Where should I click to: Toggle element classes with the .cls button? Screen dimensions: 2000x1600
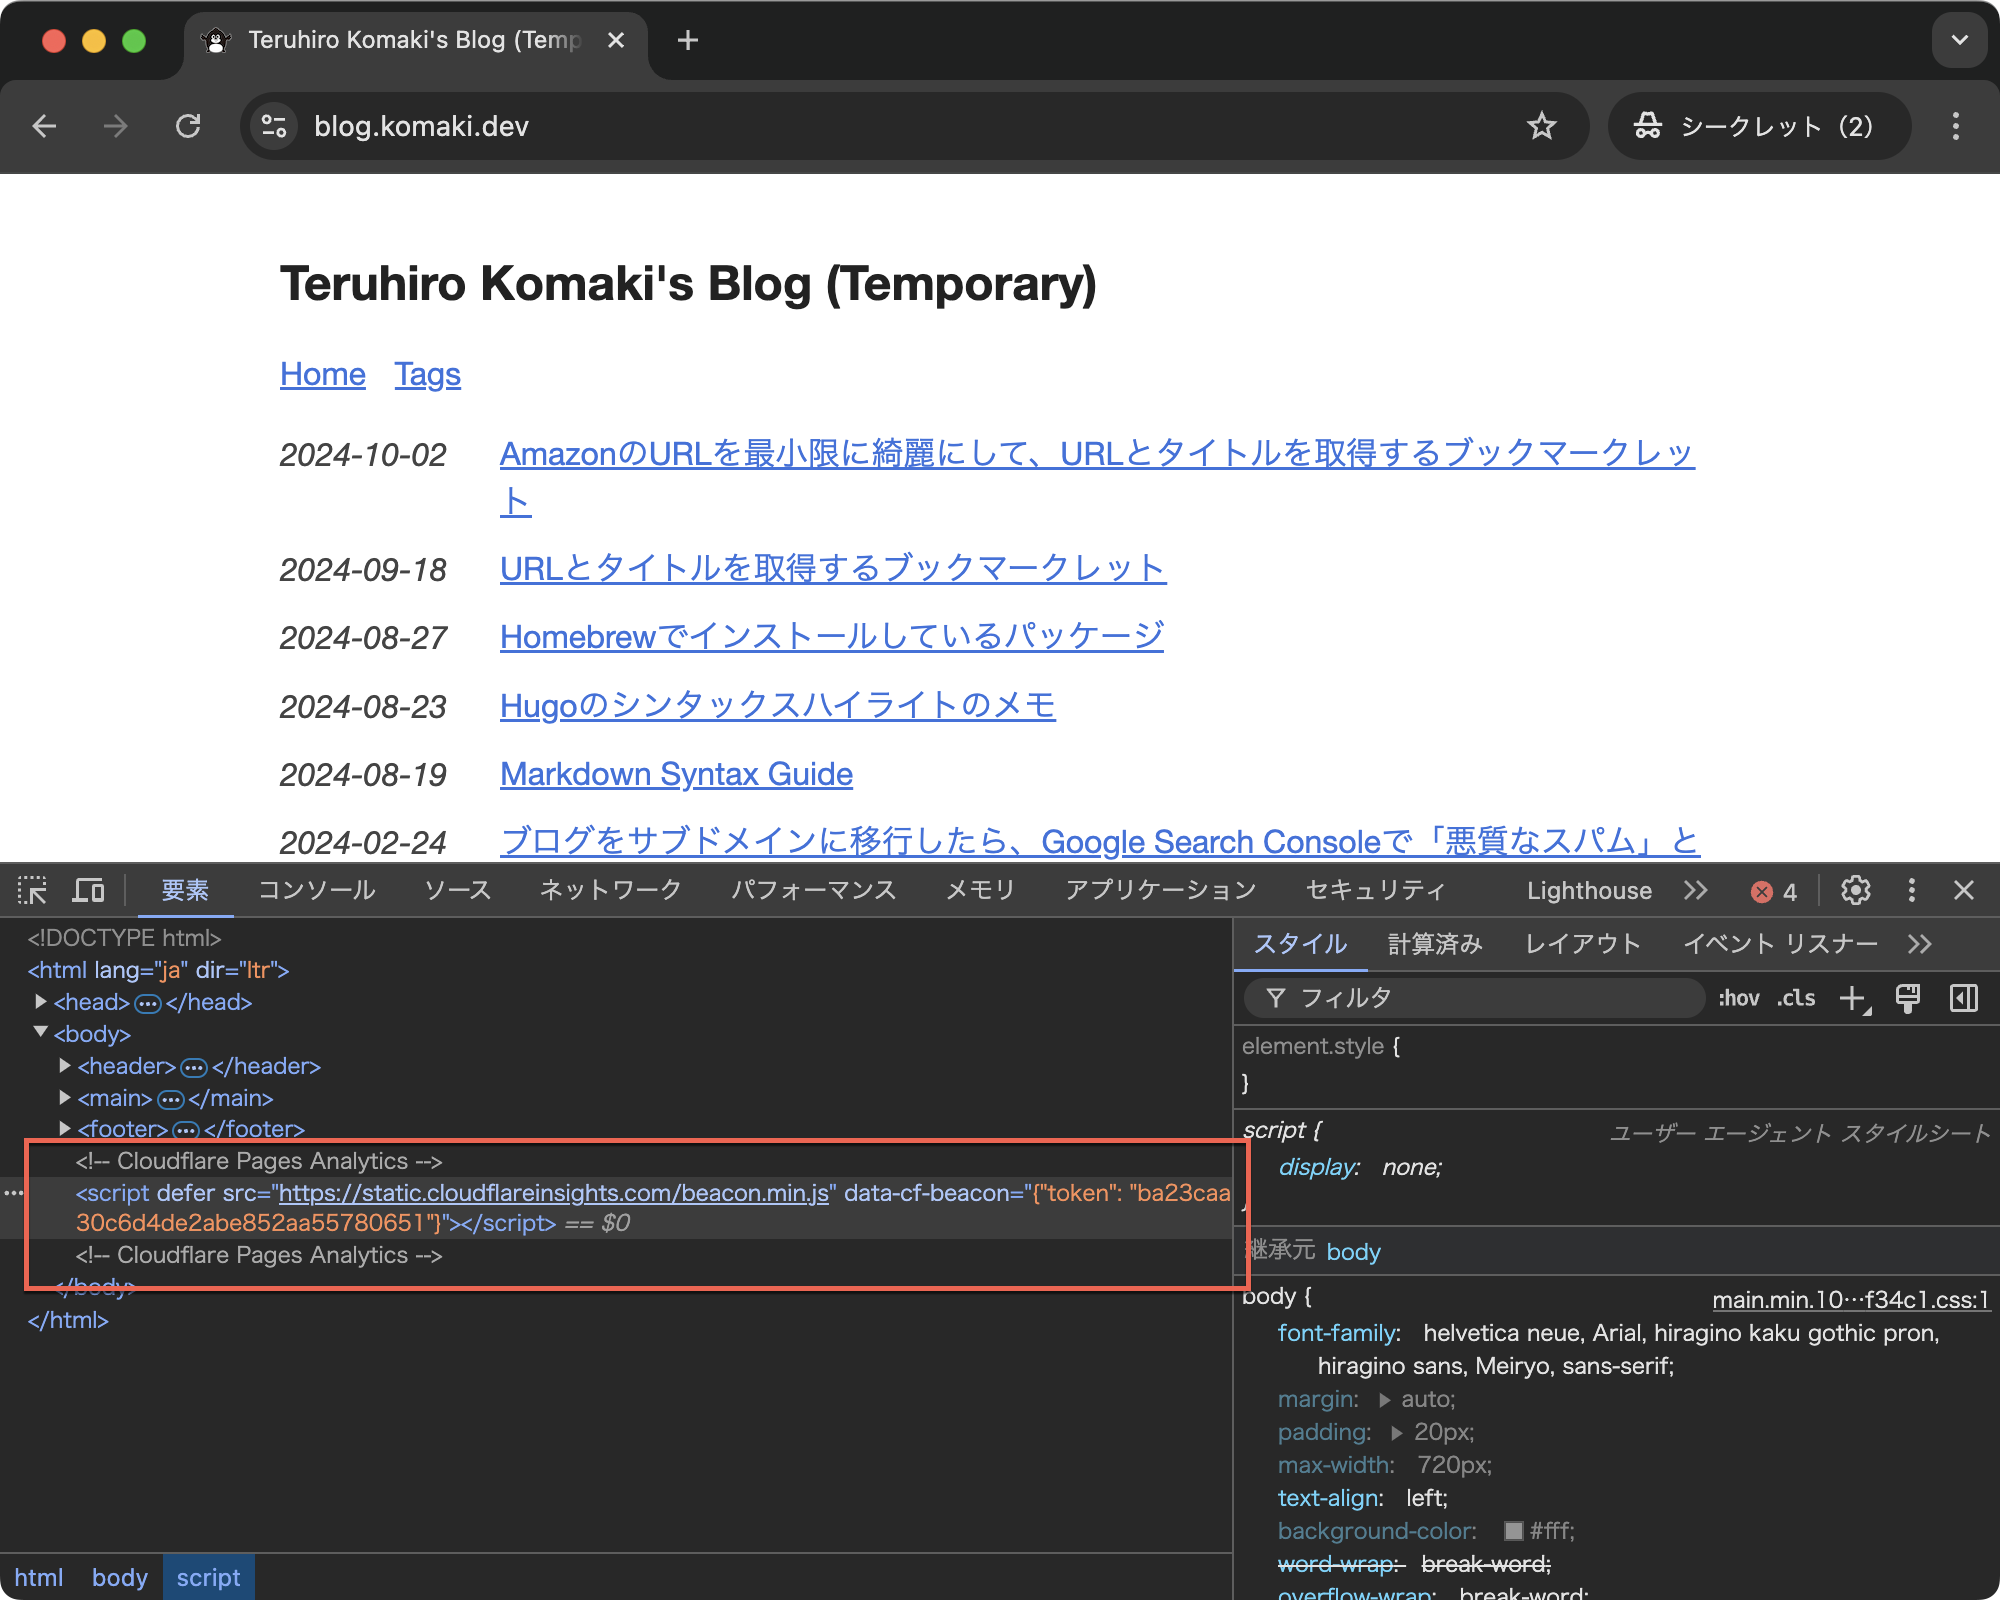tap(1795, 998)
